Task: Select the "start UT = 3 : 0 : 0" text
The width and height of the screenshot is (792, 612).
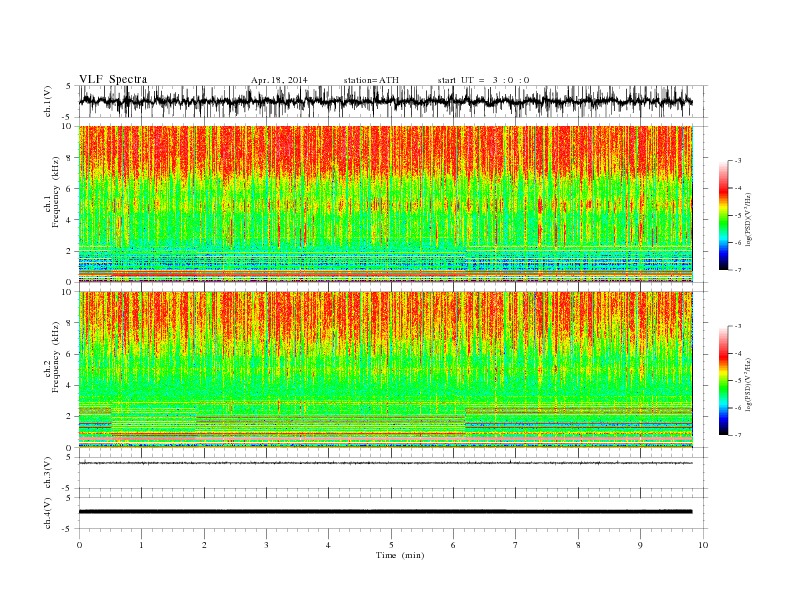Action: (x=483, y=80)
